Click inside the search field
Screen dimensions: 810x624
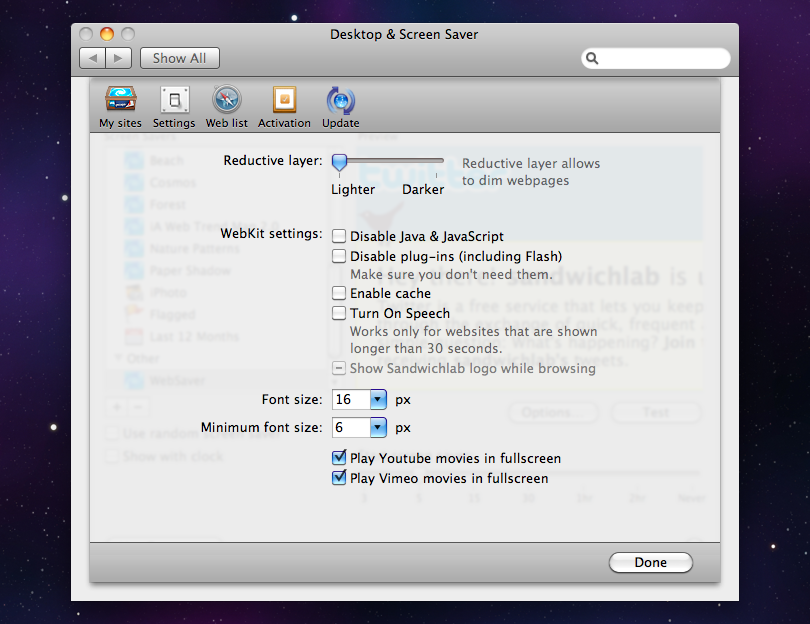pos(662,59)
